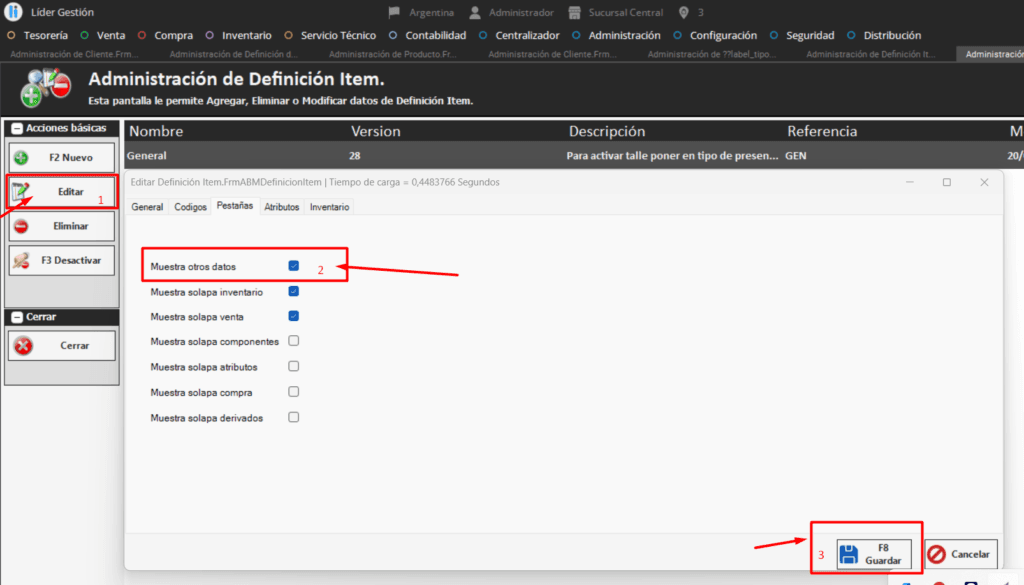The height and width of the screenshot is (585, 1024).
Task: Click the red Eliminar icon
Action: [x=22, y=226]
